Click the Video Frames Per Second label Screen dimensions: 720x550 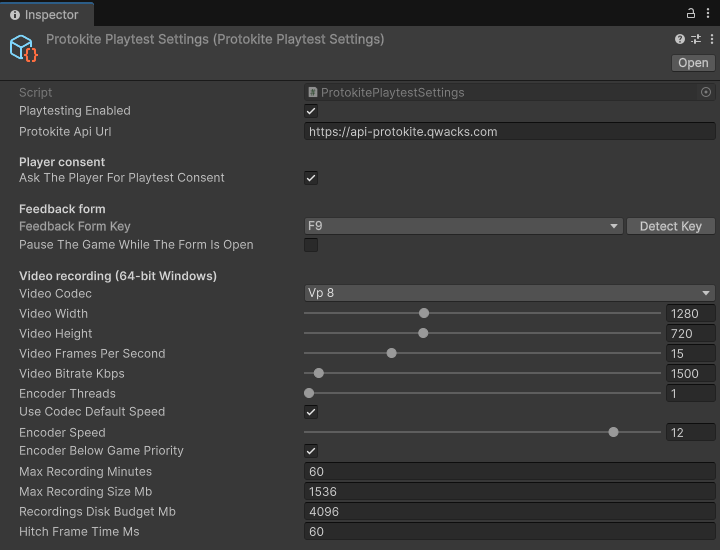click(92, 354)
